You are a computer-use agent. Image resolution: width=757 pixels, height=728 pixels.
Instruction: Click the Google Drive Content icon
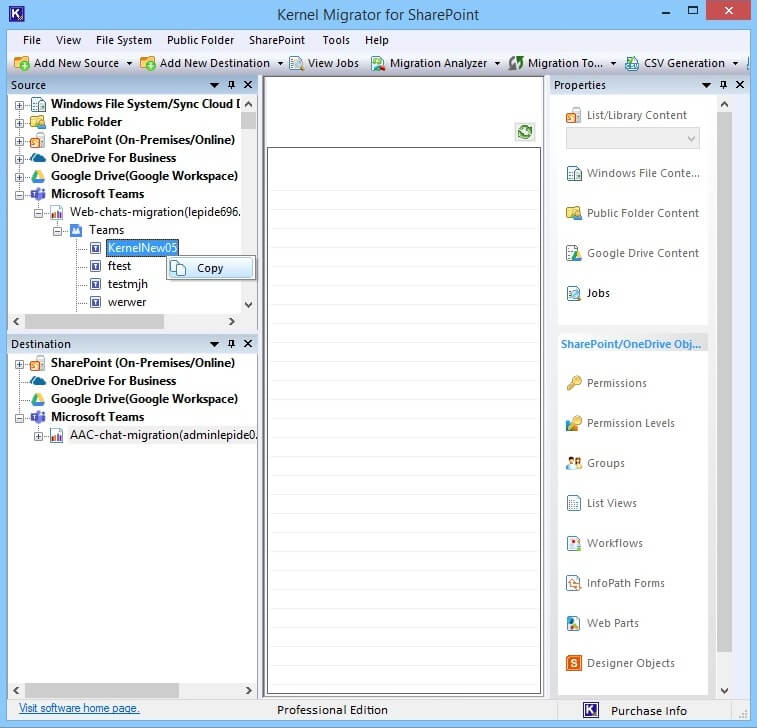coord(574,253)
